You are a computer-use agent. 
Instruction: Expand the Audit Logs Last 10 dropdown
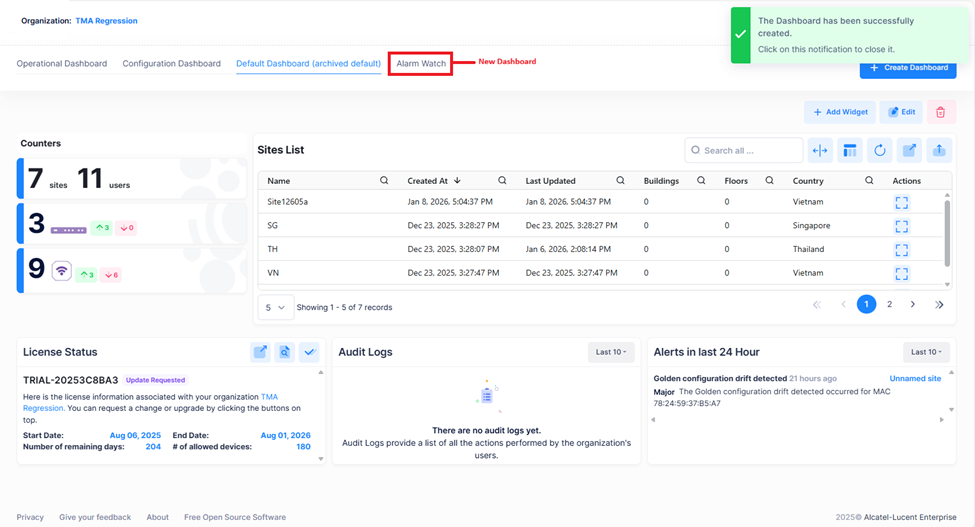611,352
